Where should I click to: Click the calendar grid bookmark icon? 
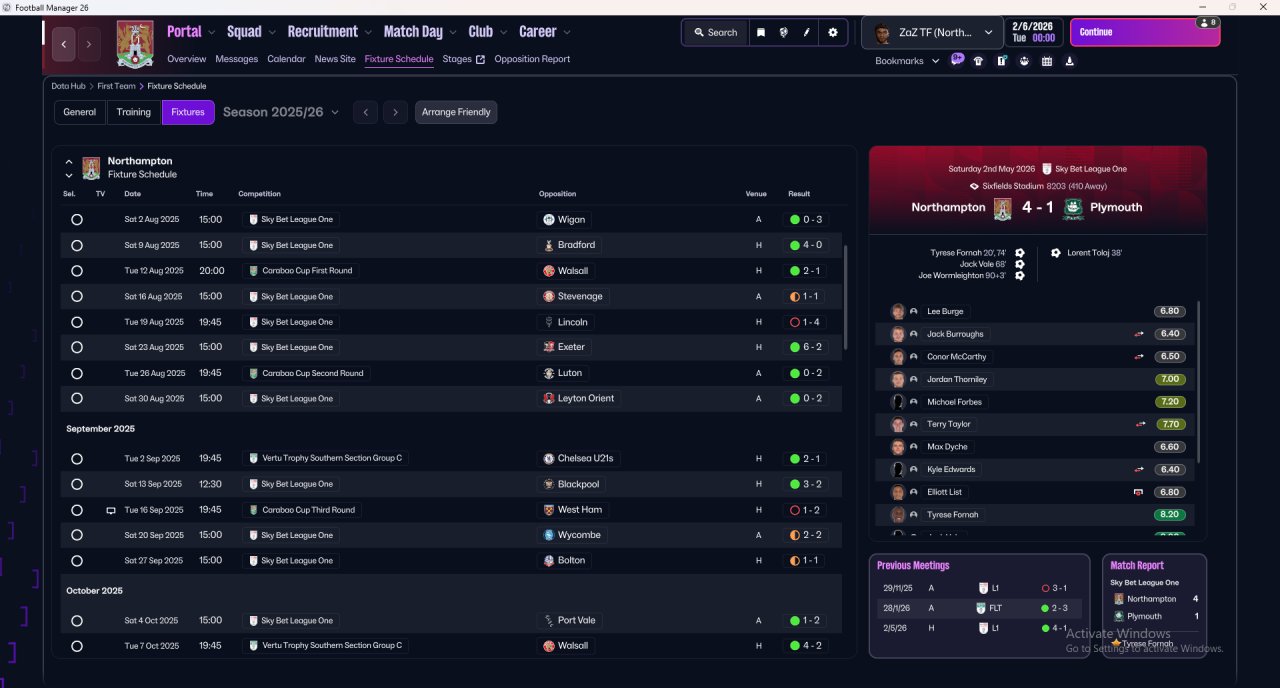pos(1047,61)
